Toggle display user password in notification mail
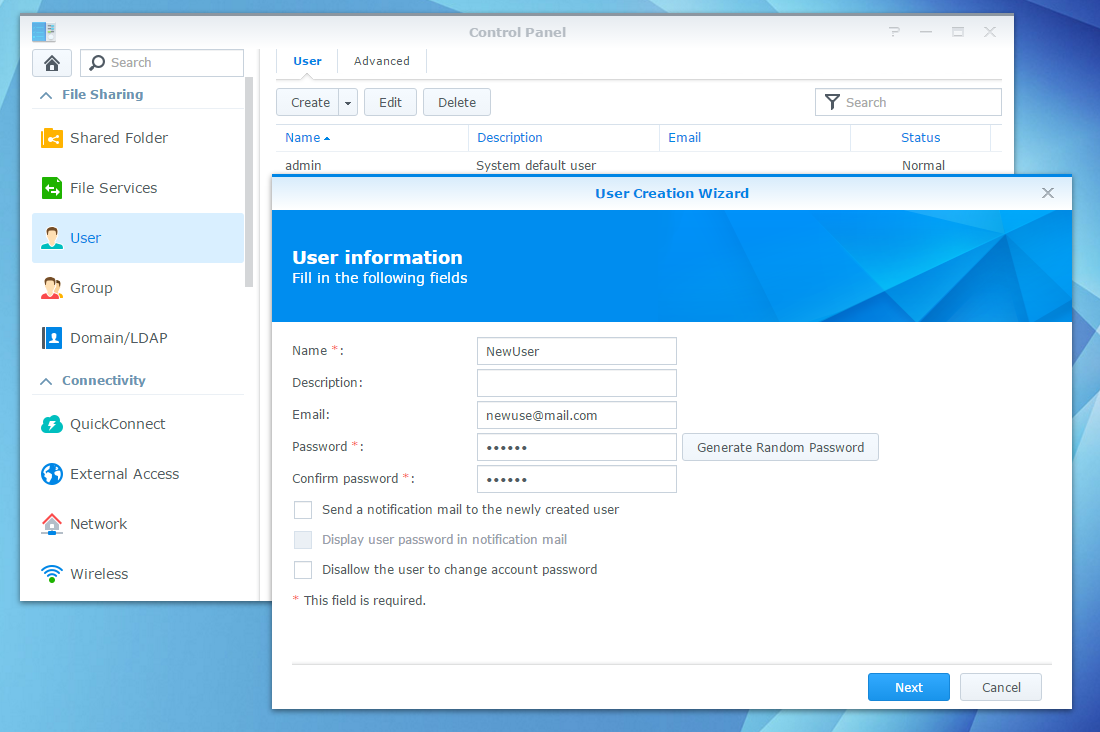Image resolution: width=1100 pixels, height=732 pixels. pyautogui.click(x=303, y=540)
